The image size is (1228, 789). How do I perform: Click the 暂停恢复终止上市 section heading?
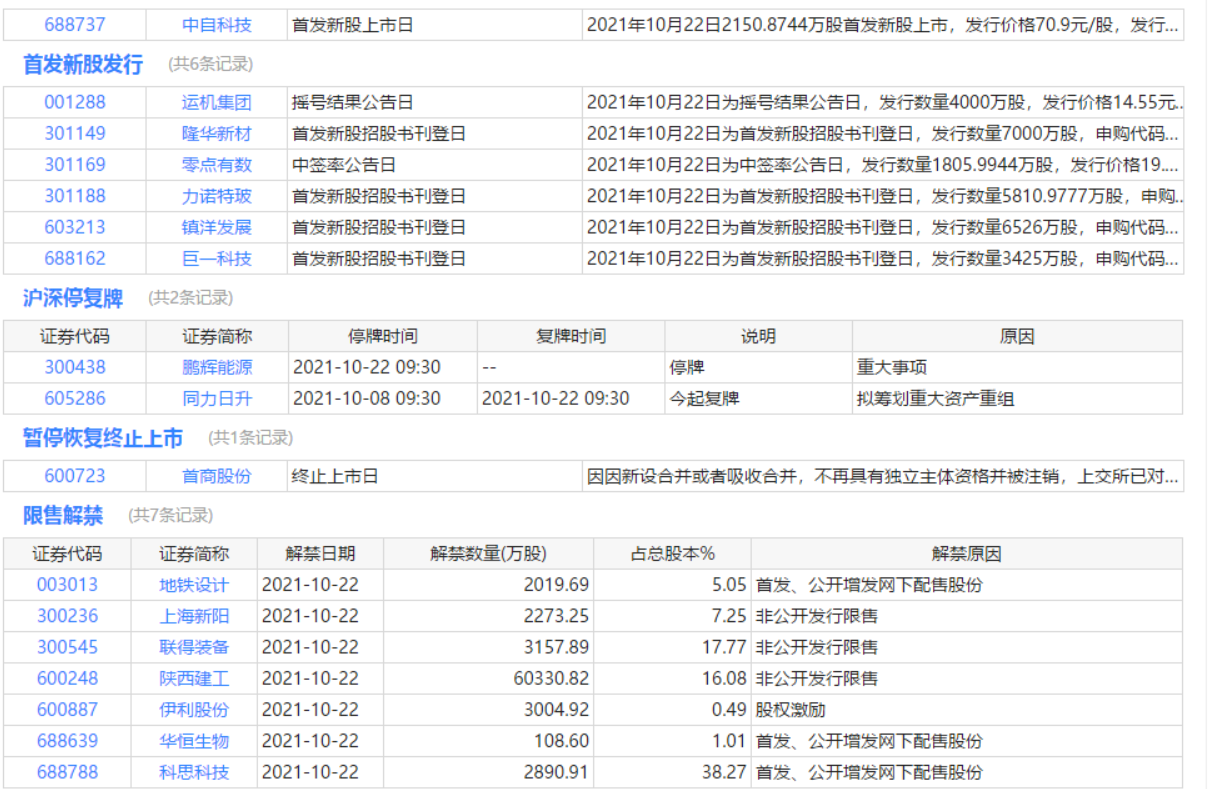[103, 438]
